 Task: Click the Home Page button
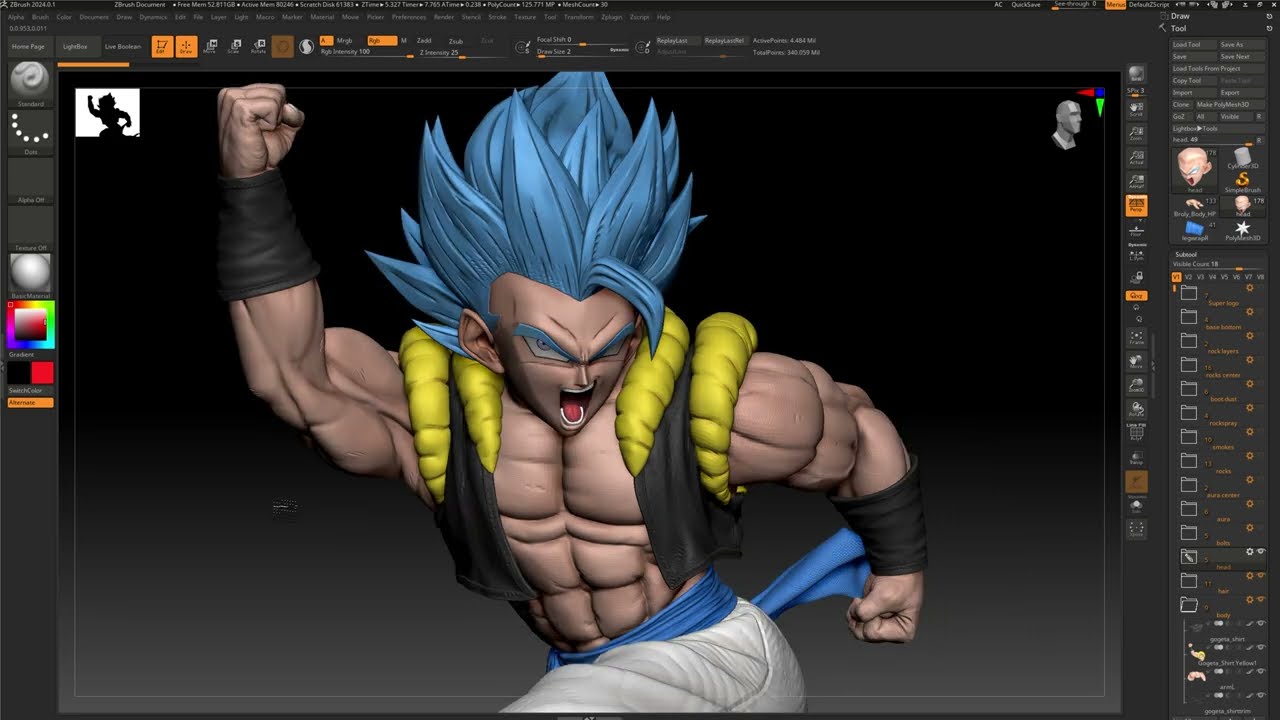(x=28, y=46)
